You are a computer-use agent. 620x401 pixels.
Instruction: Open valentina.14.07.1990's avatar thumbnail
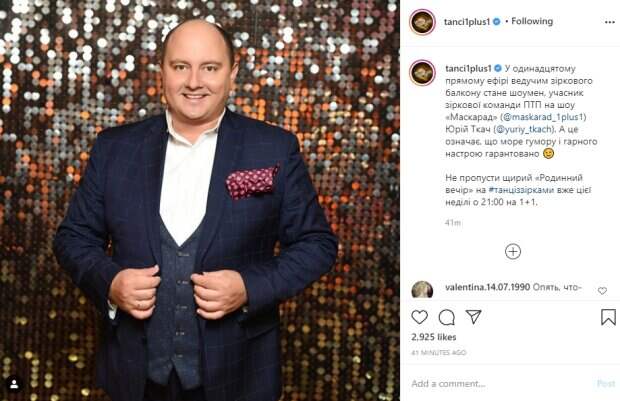[422, 290]
